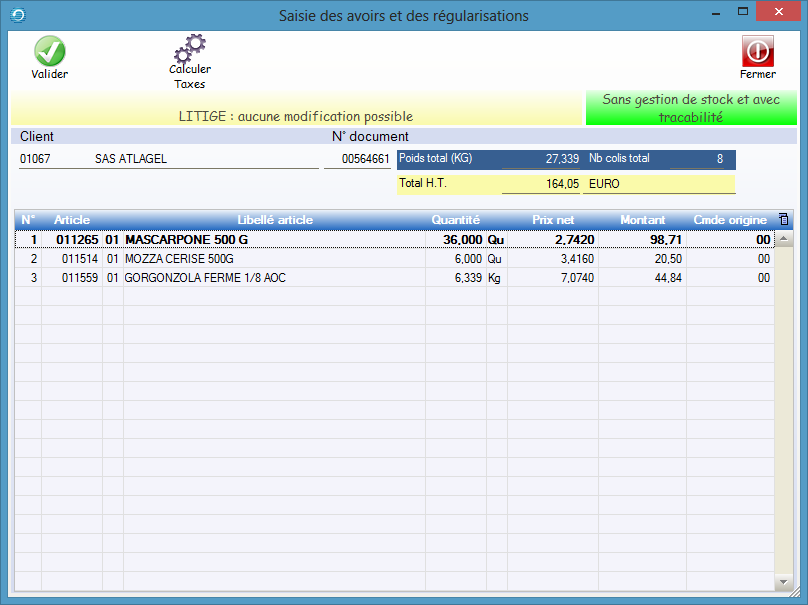This screenshot has height=605, width=808.
Task: Click the Prix net column header
Action: click(552, 220)
